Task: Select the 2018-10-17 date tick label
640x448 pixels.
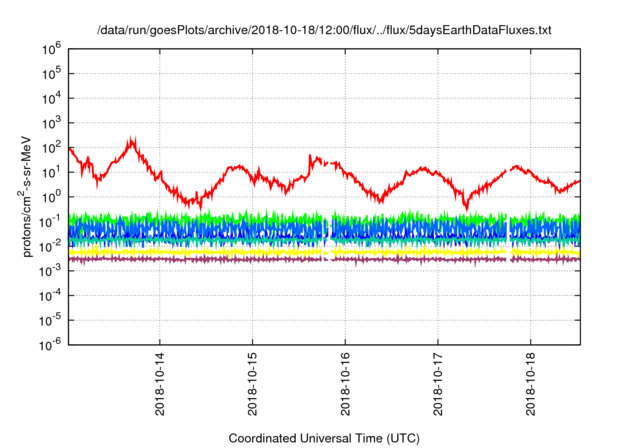Action: coord(438,384)
